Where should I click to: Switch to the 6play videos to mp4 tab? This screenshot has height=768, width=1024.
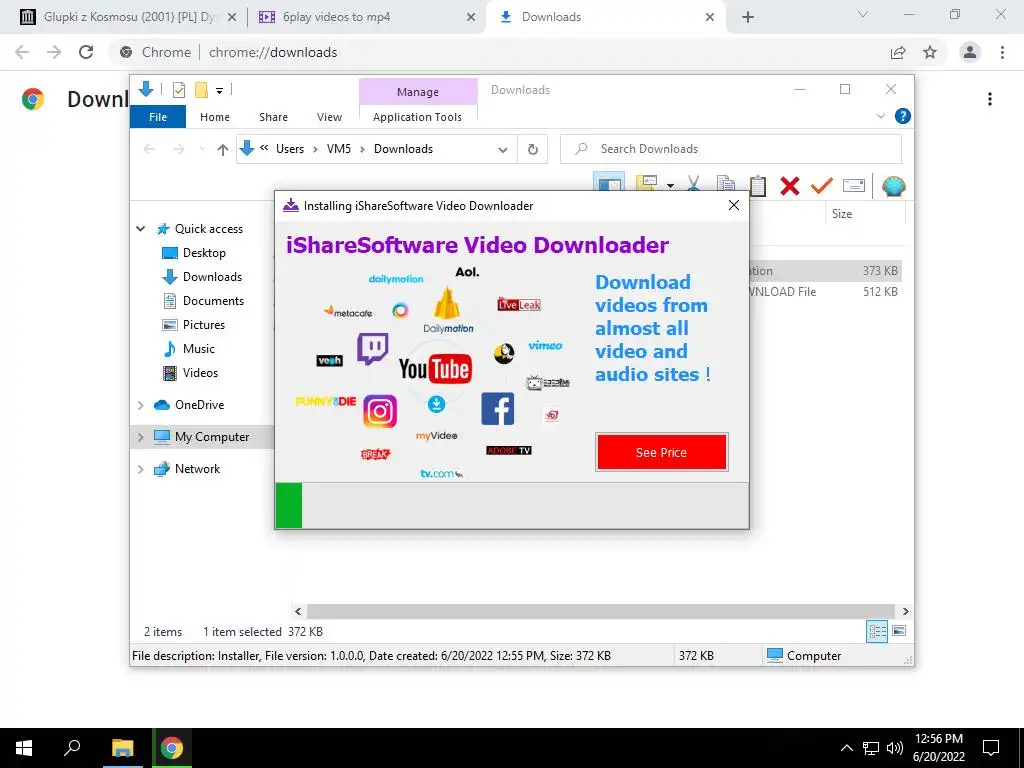click(x=366, y=17)
